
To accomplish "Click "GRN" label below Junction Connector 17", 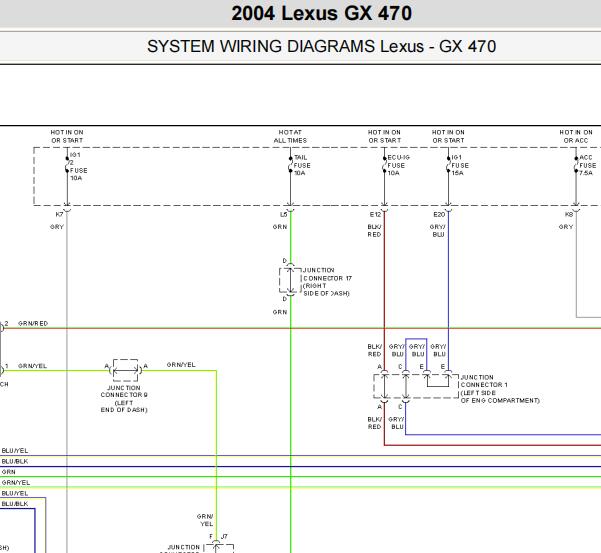I will 280,312.
